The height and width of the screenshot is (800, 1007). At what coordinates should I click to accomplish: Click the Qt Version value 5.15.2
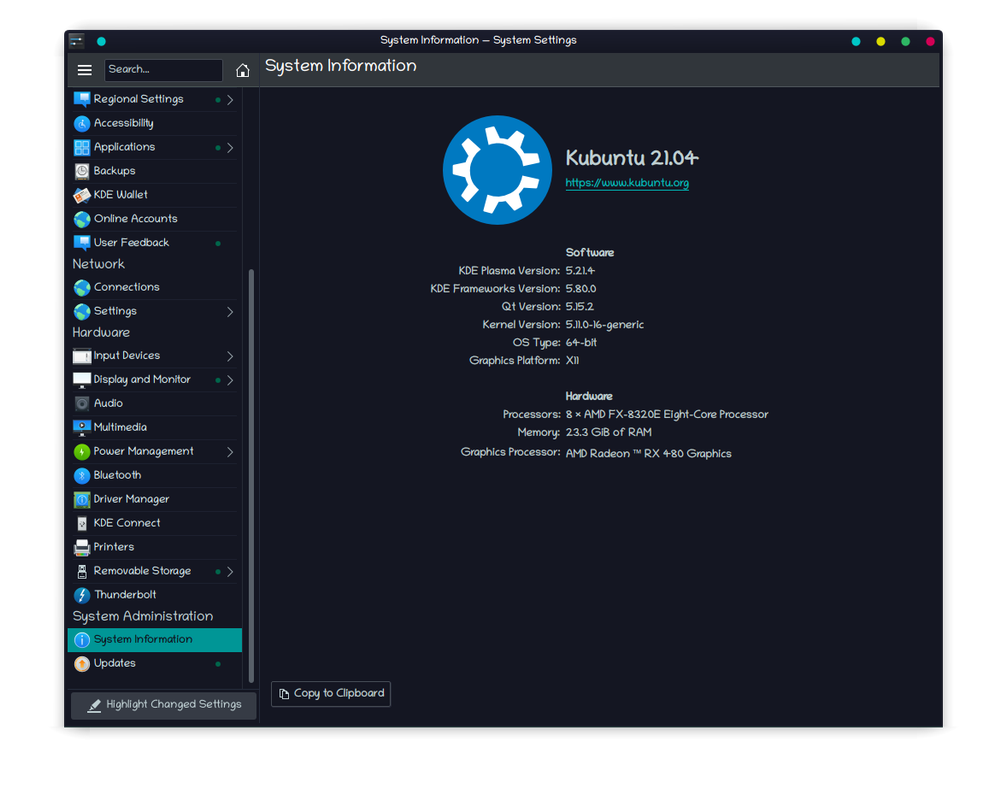click(x=579, y=307)
